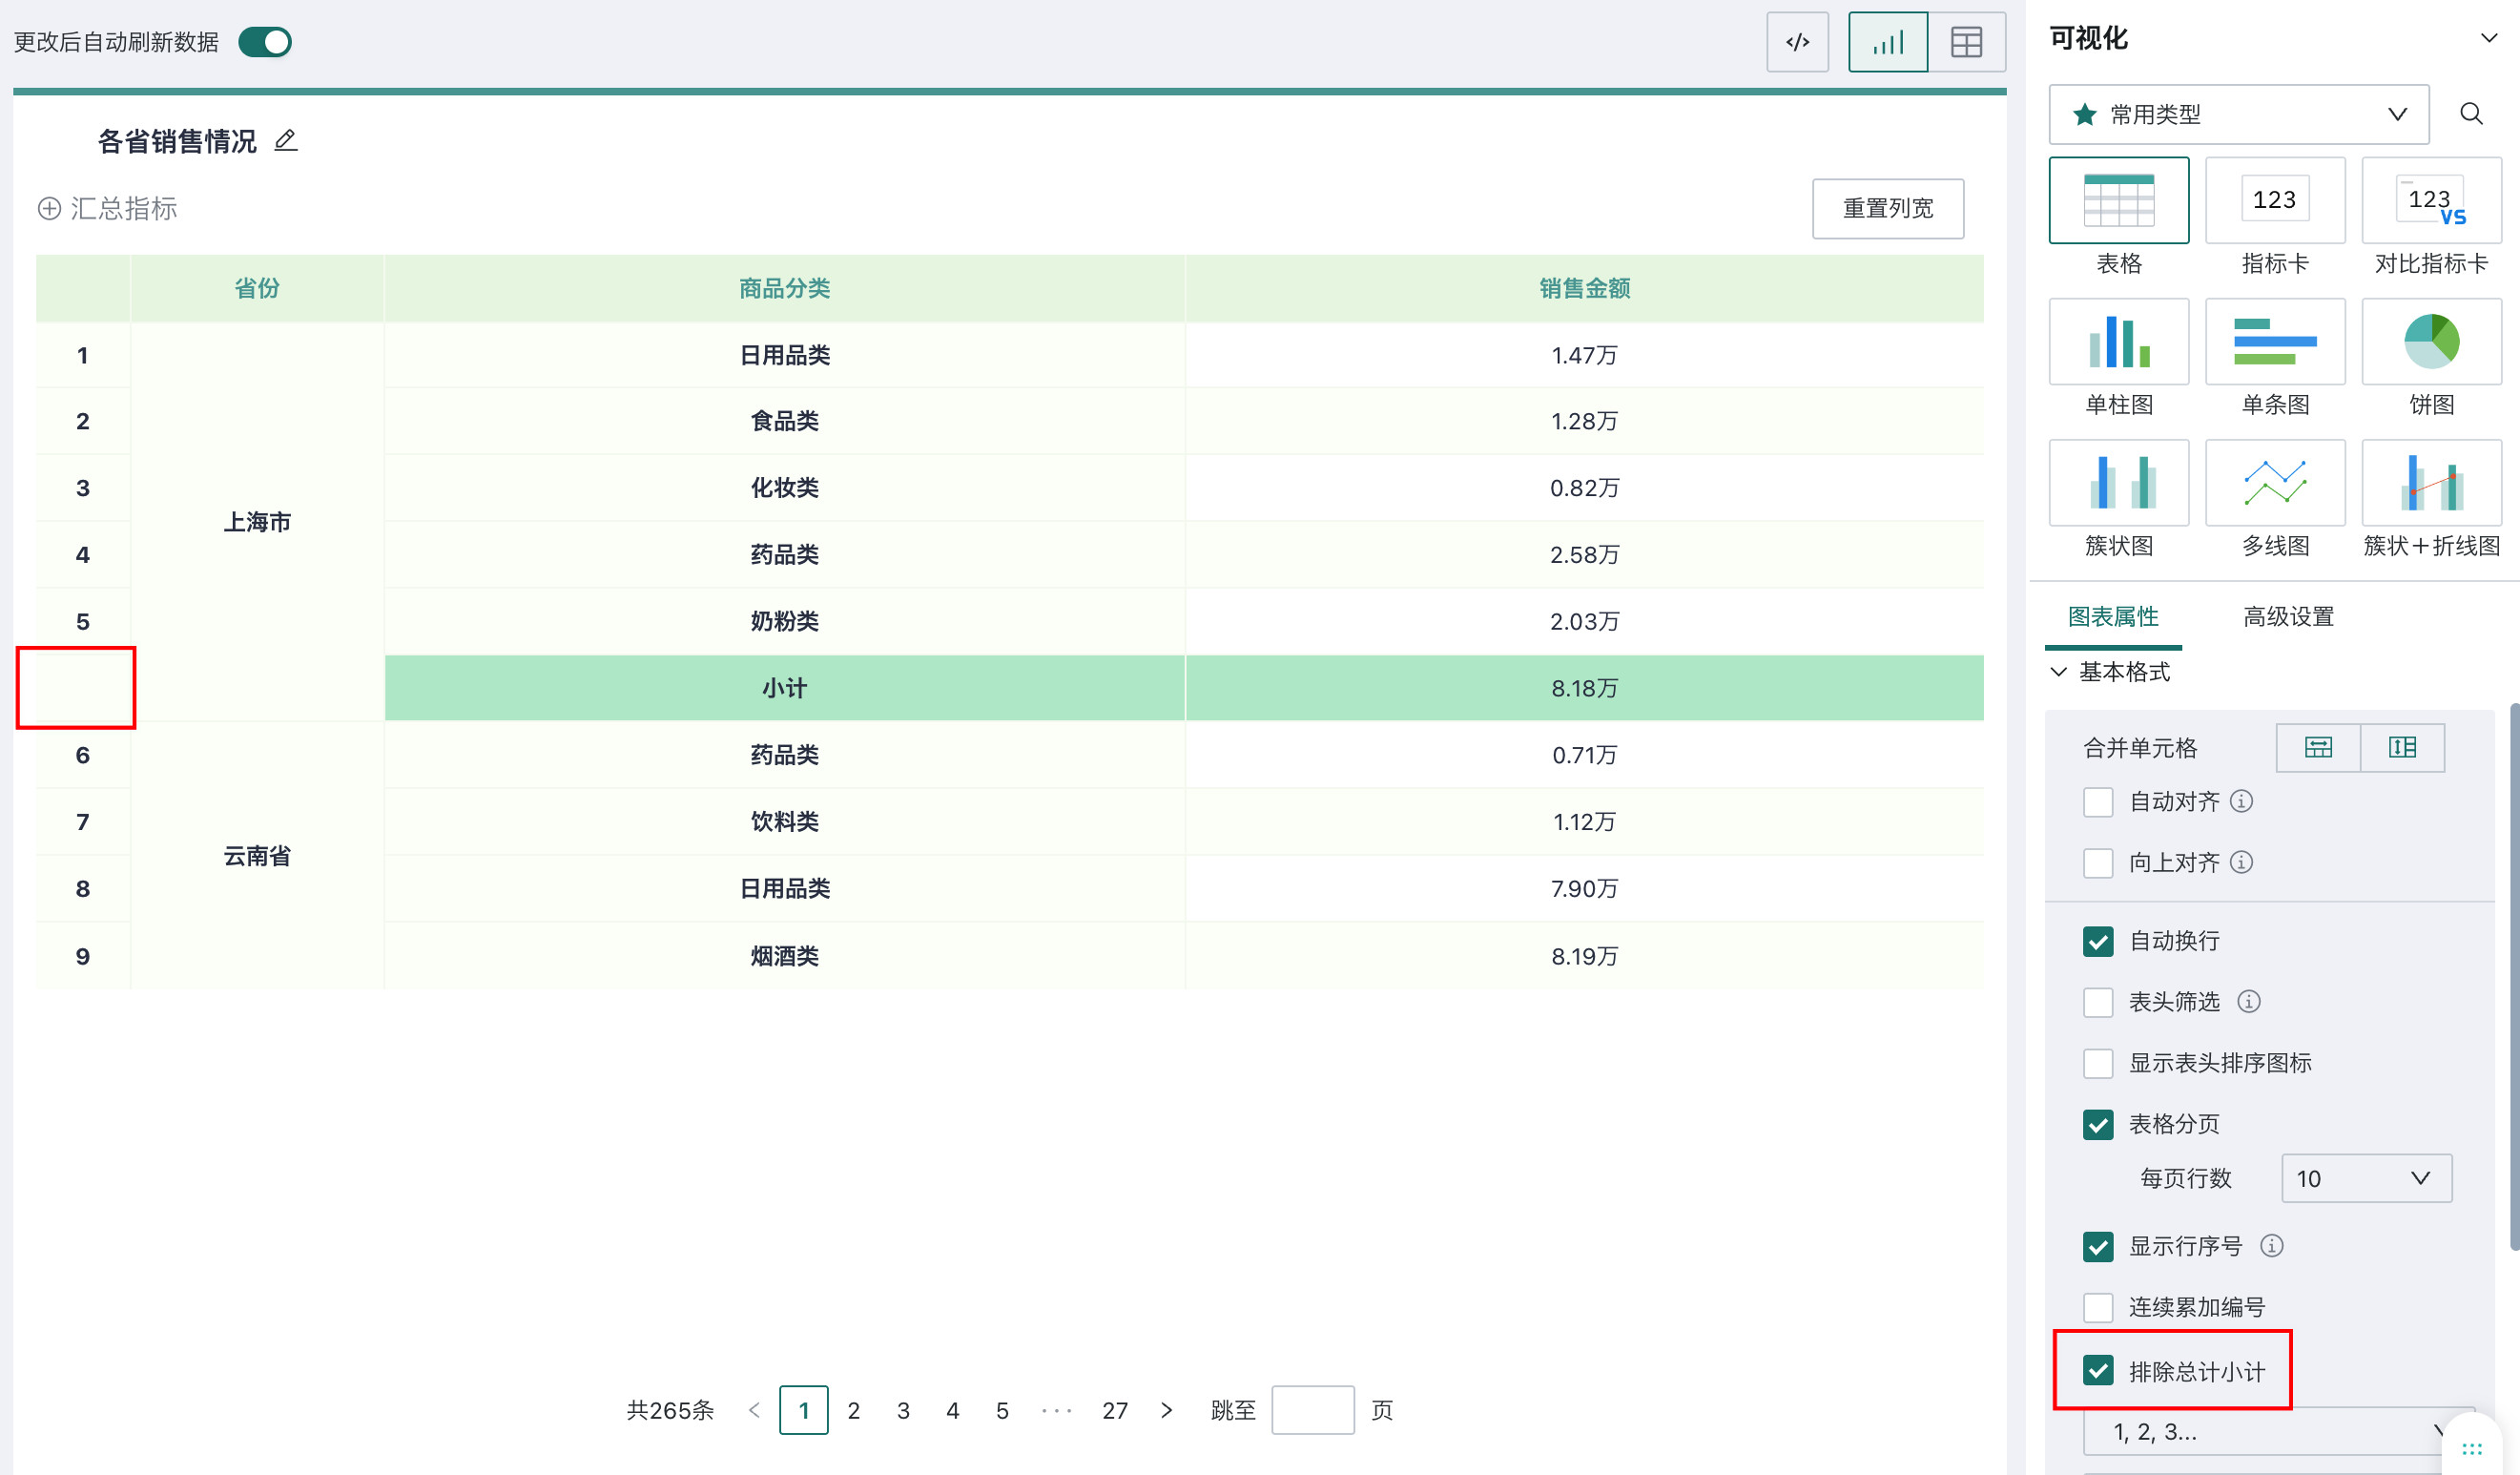Select the 指标卡 chart type
This screenshot has width=2520, height=1475.
(x=2274, y=200)
